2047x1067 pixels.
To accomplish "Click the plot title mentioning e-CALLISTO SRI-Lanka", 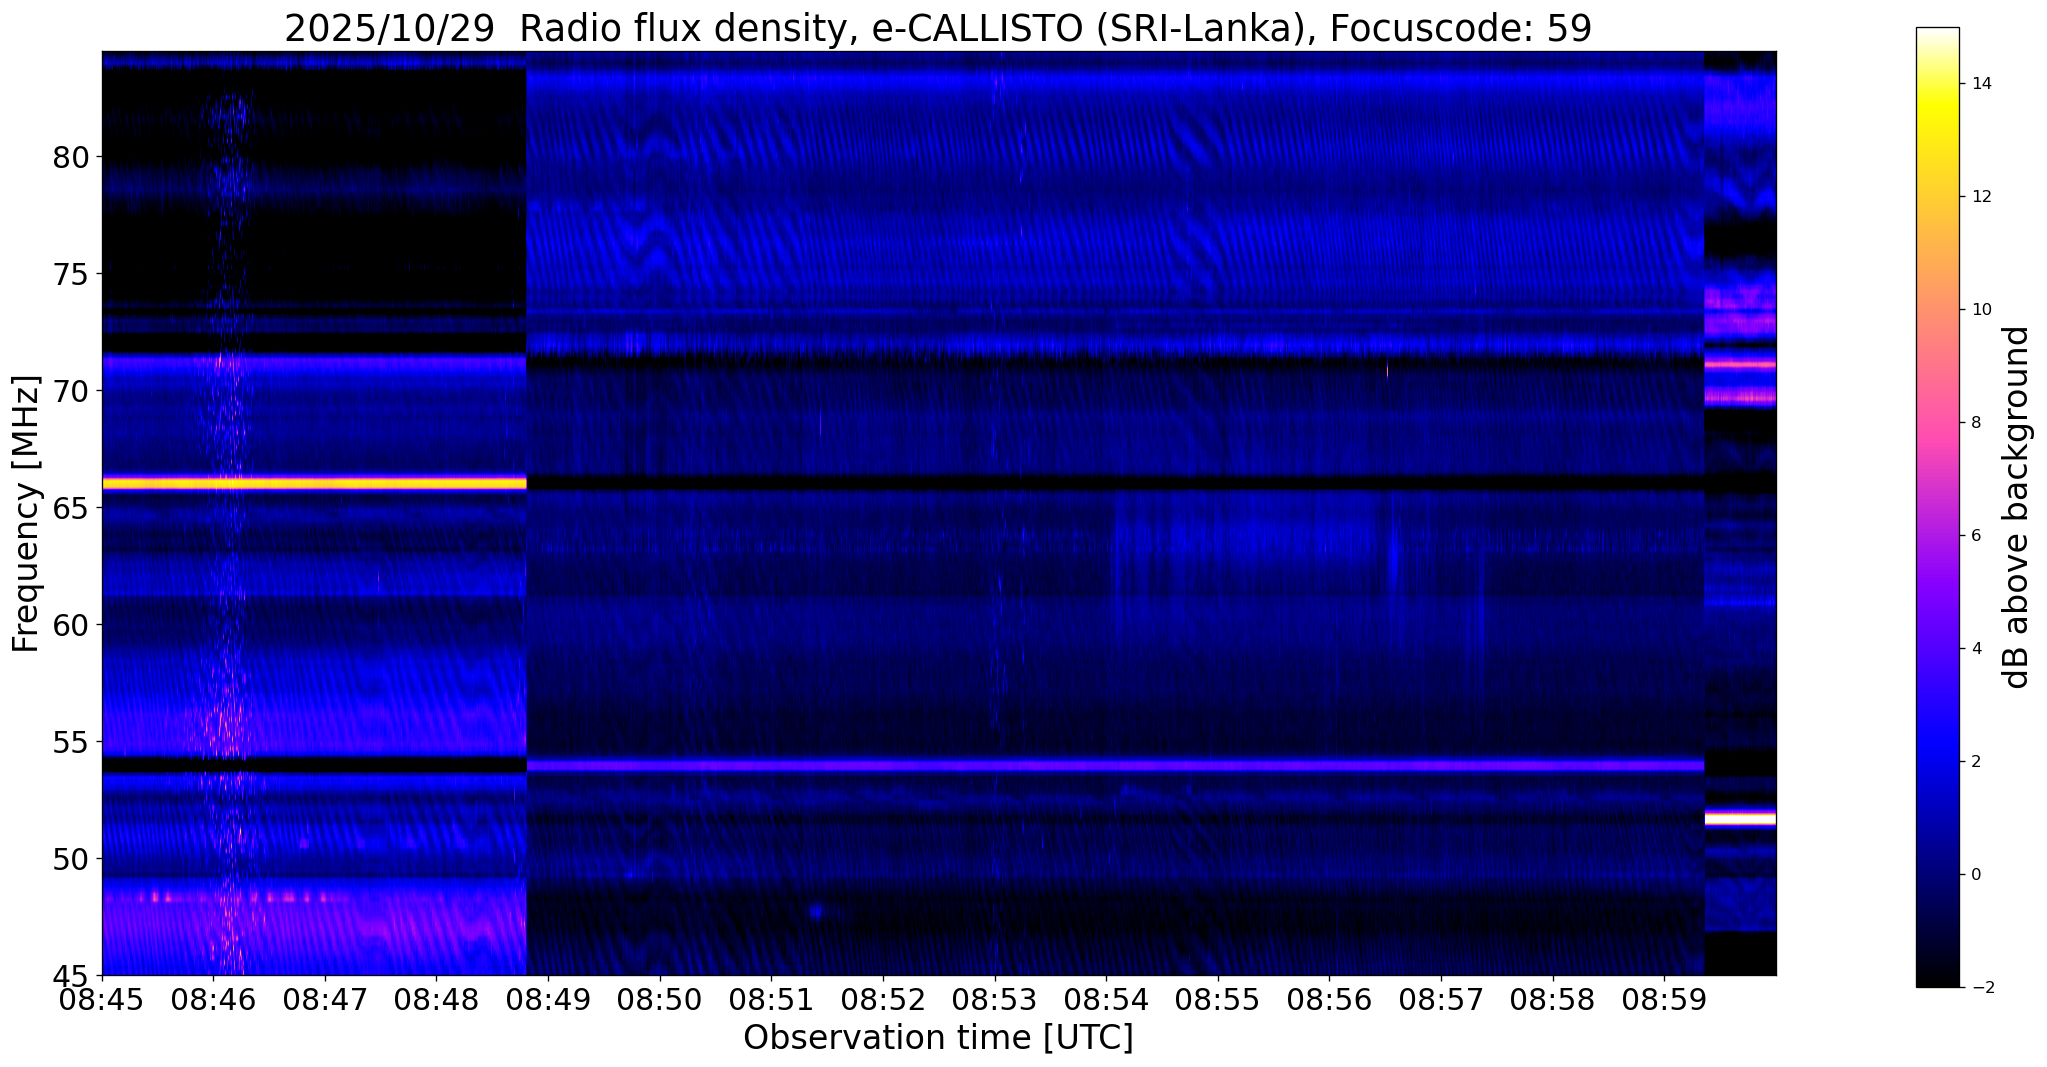I will click(x=938, y=29).
